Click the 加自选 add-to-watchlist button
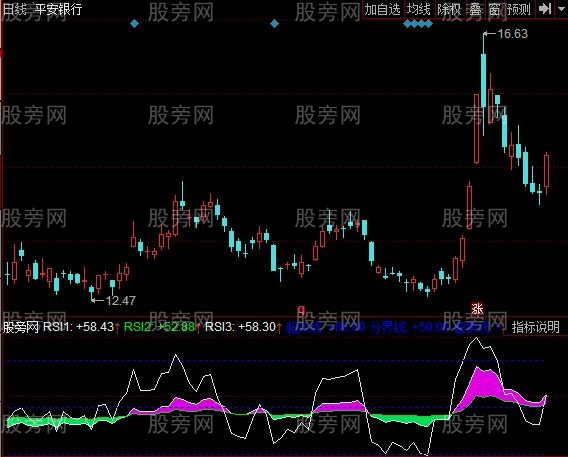 point(383,9)
